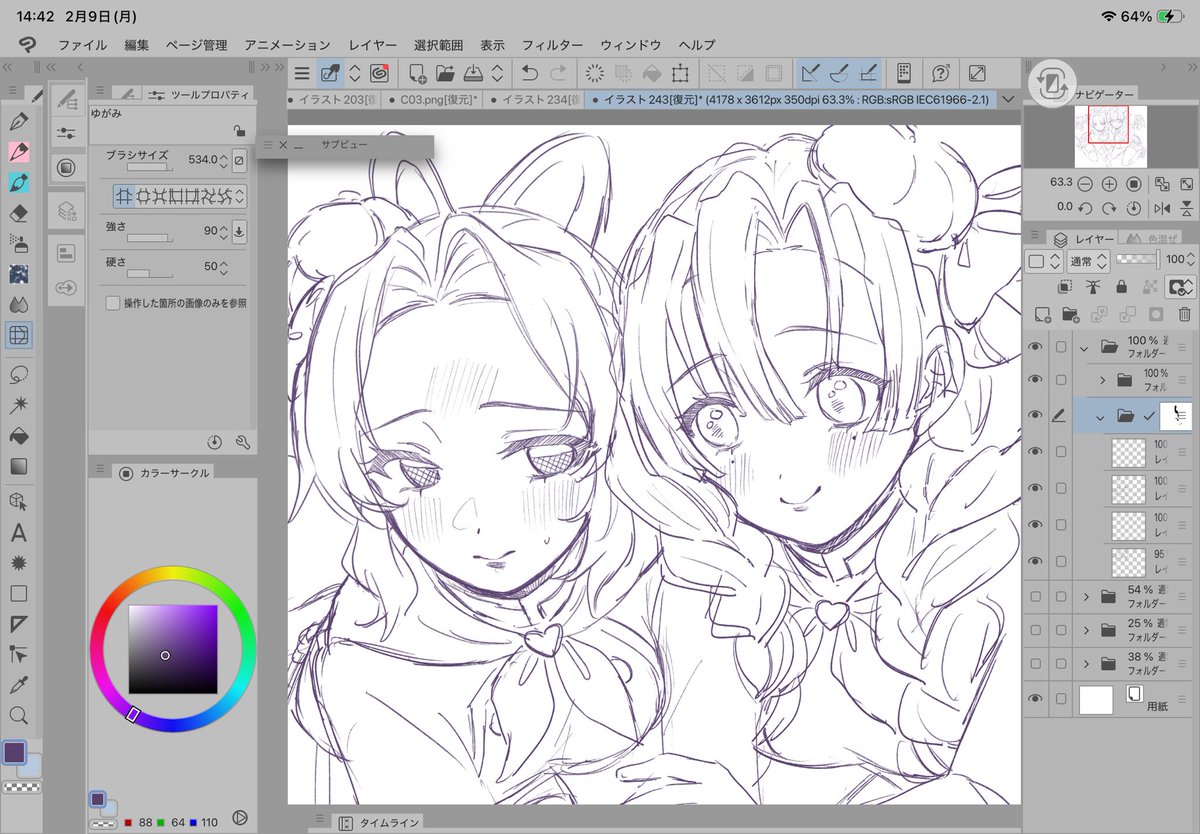Hide the 用紙 paper layer
The height and width of the screenshot is (834, 1200).
click(x=1035, y=699)
